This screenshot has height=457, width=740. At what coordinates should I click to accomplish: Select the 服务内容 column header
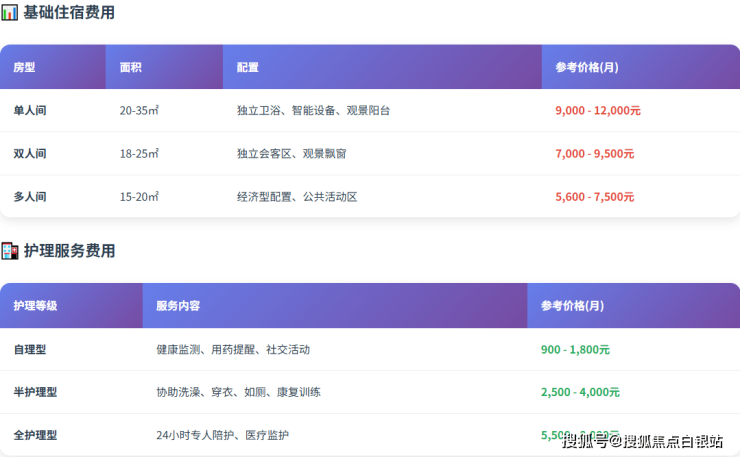click(178, 305)
